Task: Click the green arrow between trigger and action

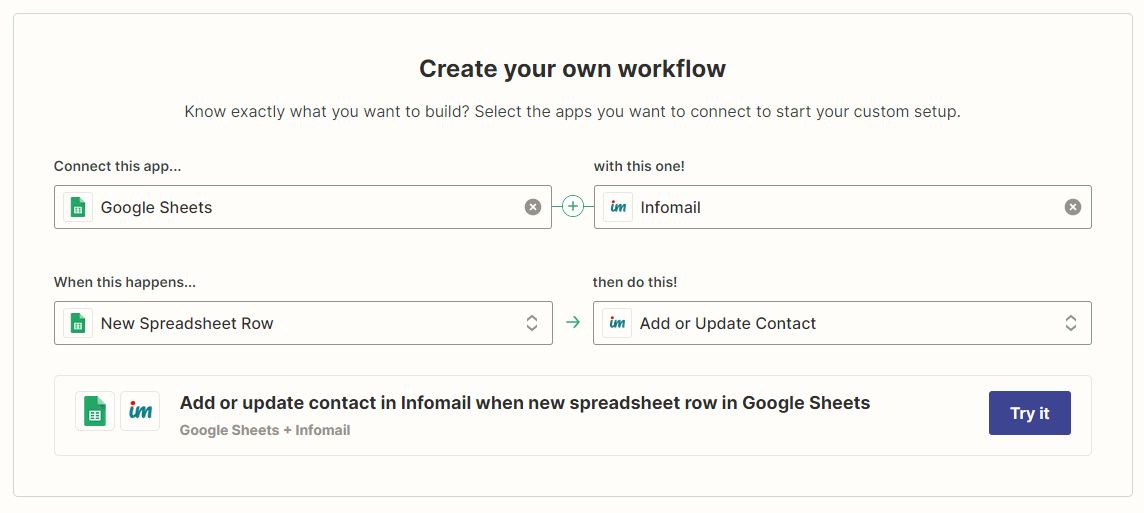Action: (x=573, y=323)
